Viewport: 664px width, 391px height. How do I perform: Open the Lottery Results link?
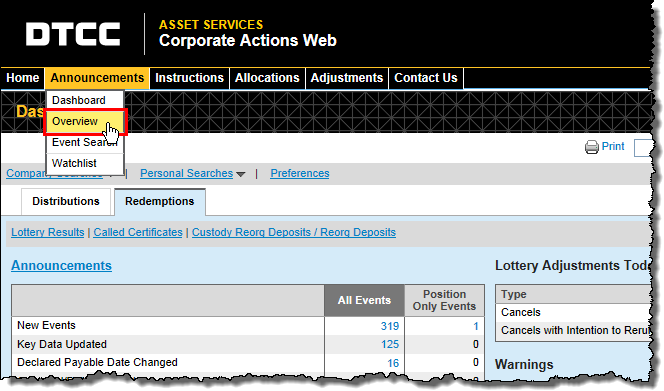coord(48,232)
